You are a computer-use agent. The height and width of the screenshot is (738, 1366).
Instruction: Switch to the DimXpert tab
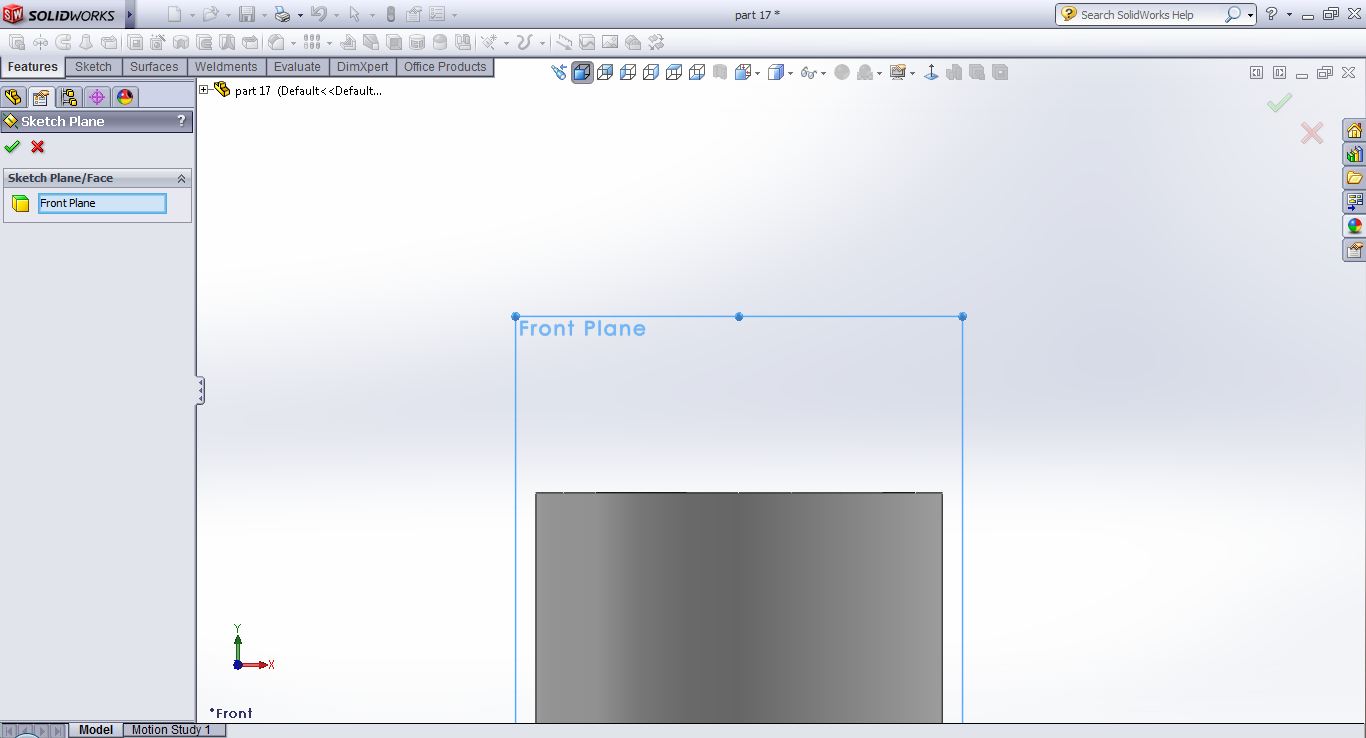click(363, 67)
